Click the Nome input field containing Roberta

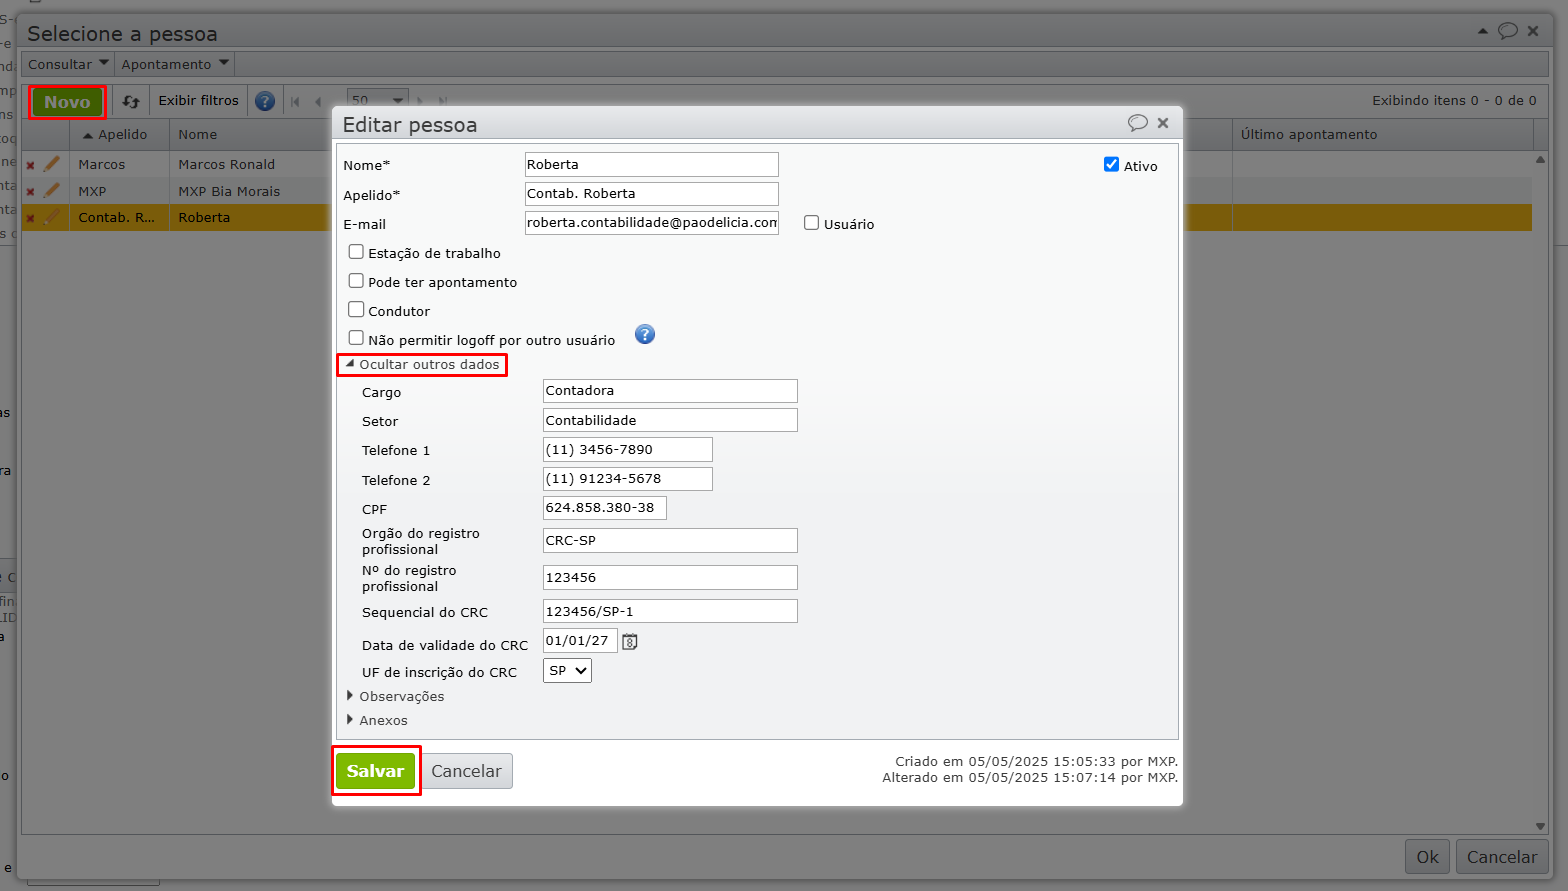click(x=652, y=165)
